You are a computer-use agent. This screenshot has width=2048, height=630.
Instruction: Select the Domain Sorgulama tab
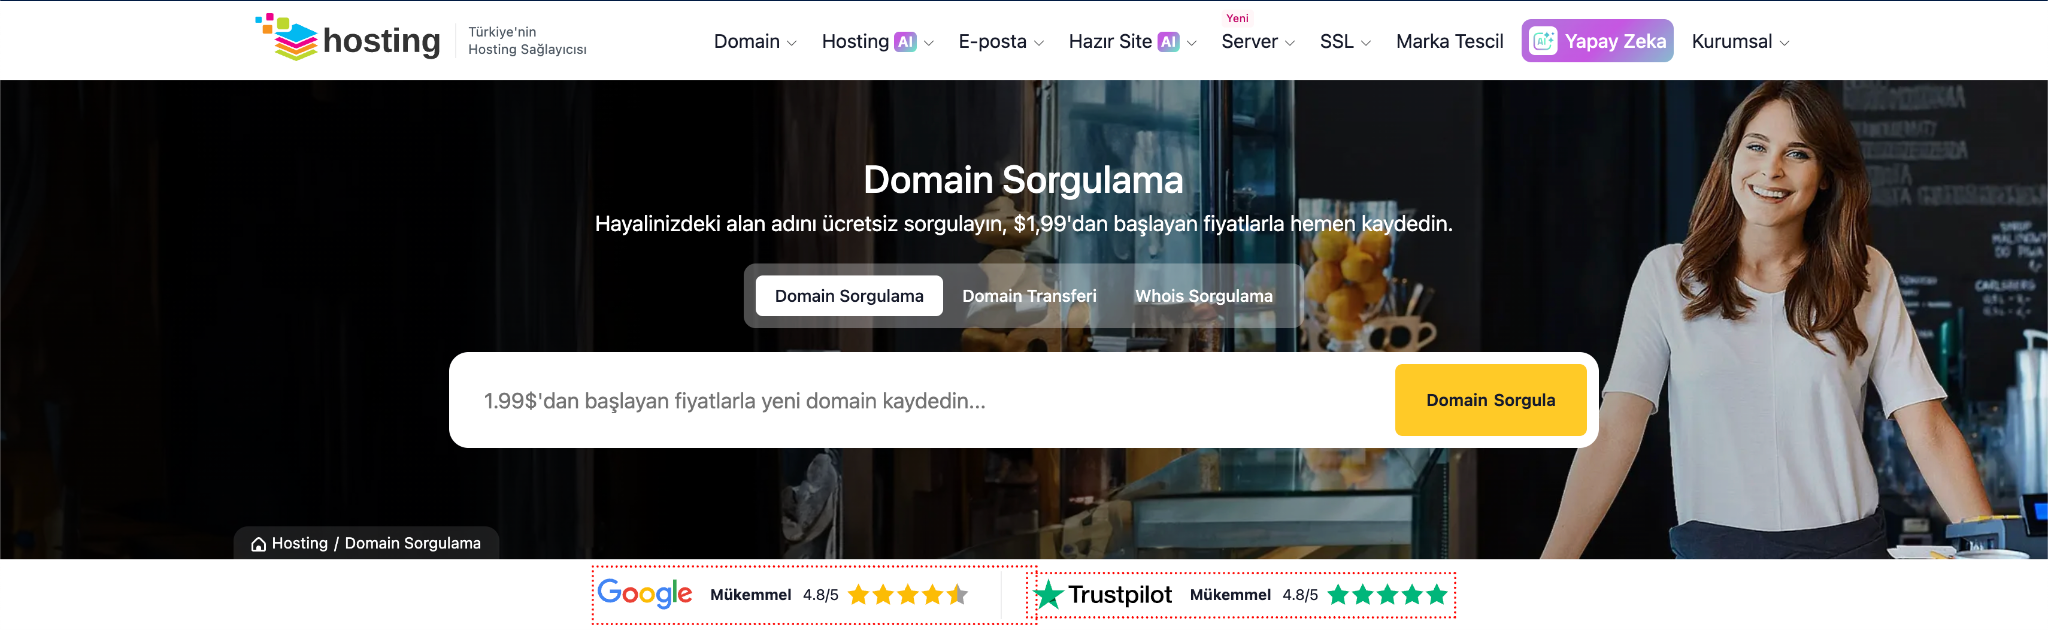click(849, 296)
